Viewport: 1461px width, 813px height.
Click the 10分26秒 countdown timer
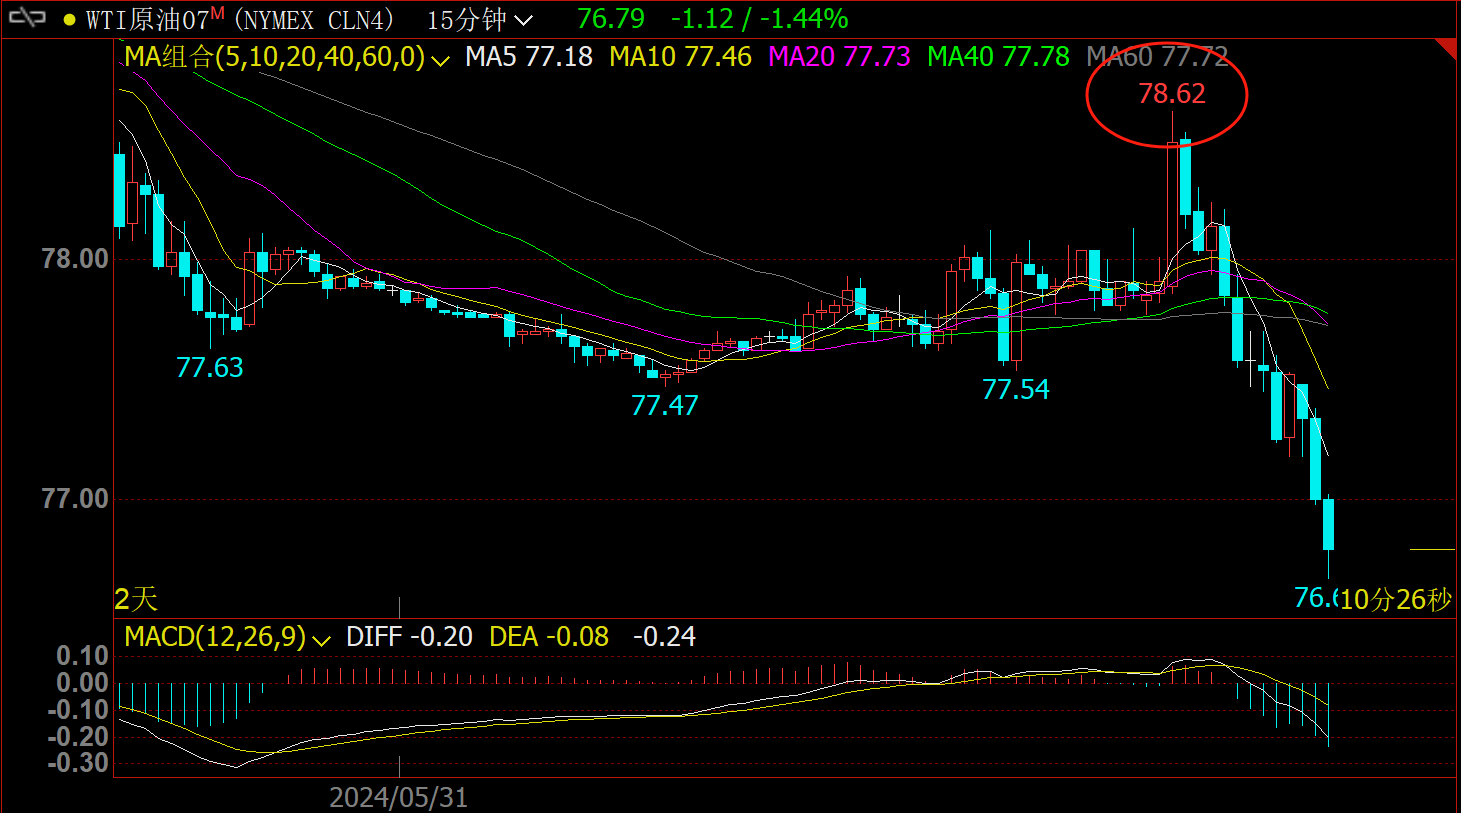1396,600
